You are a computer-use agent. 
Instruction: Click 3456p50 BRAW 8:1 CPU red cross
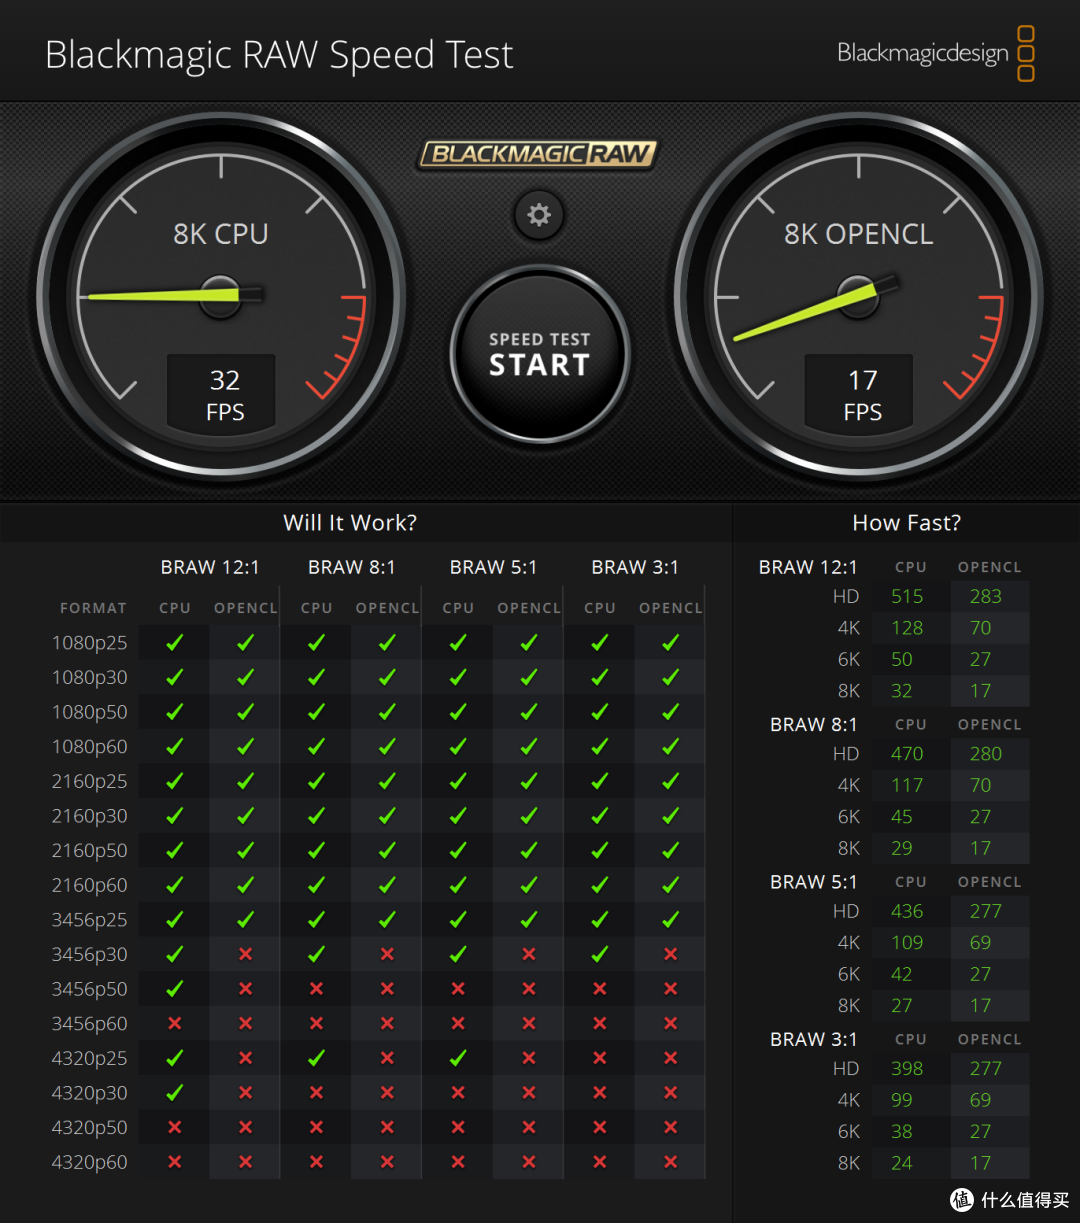pyautogui.click(x=316, y=989)
